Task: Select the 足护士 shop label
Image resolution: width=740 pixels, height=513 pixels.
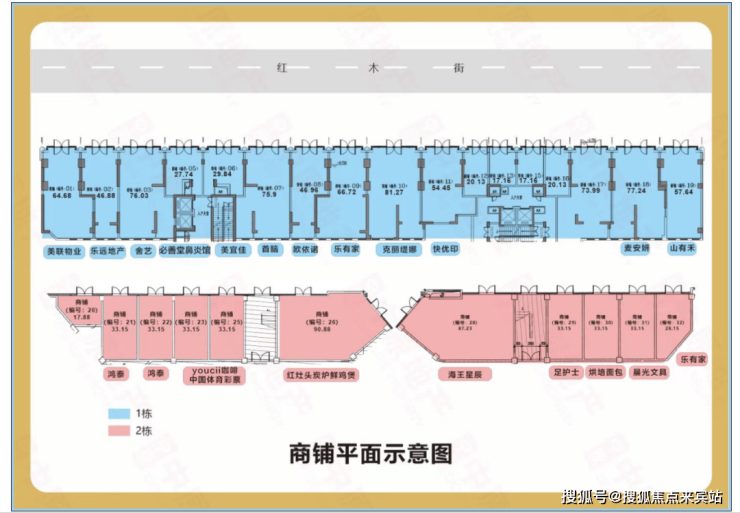Action: coord(566,372)
